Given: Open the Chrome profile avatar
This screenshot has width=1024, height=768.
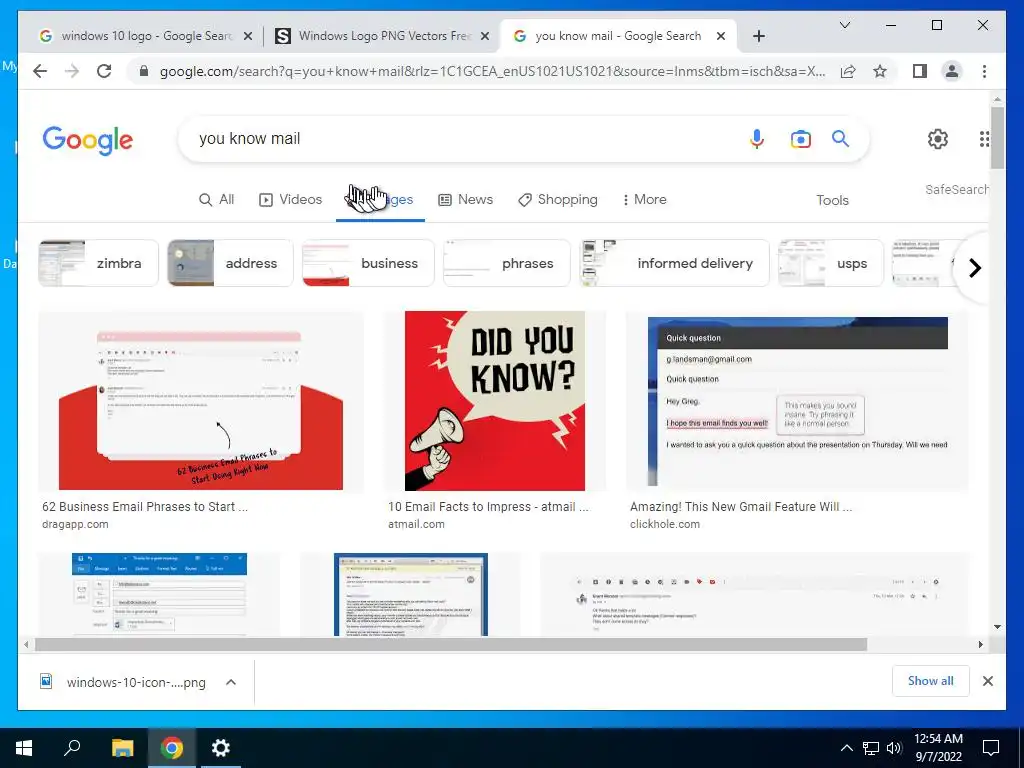Looking at the screenshot, I should tap(952, 71).
